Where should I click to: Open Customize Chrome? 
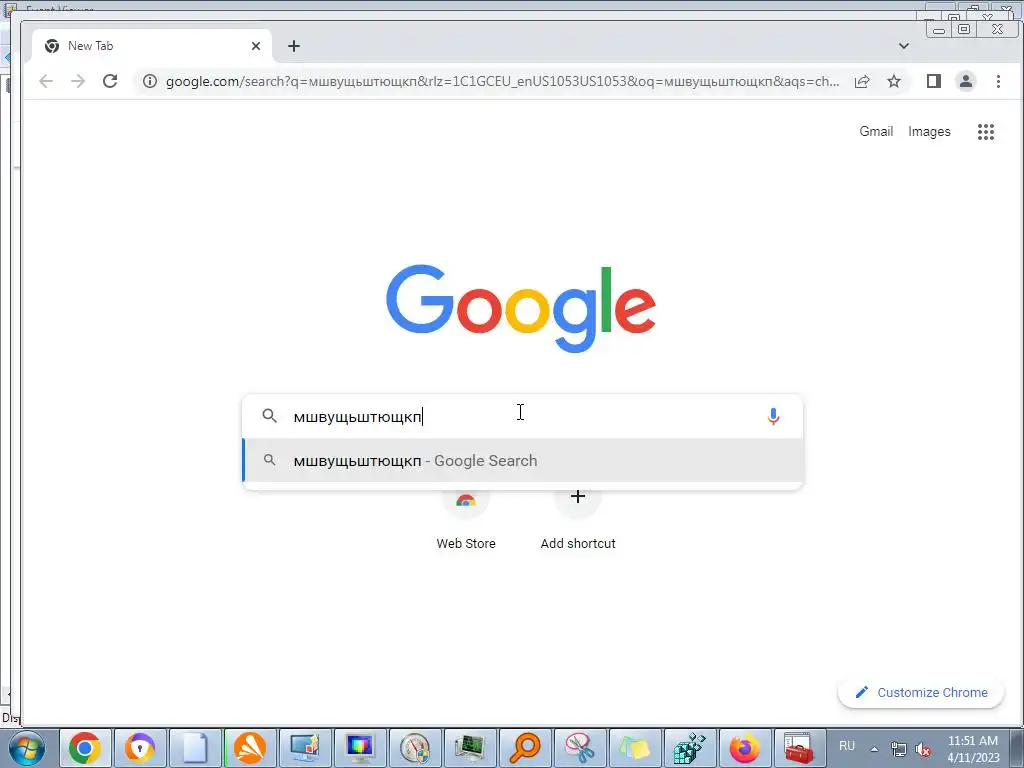[921, 692]
